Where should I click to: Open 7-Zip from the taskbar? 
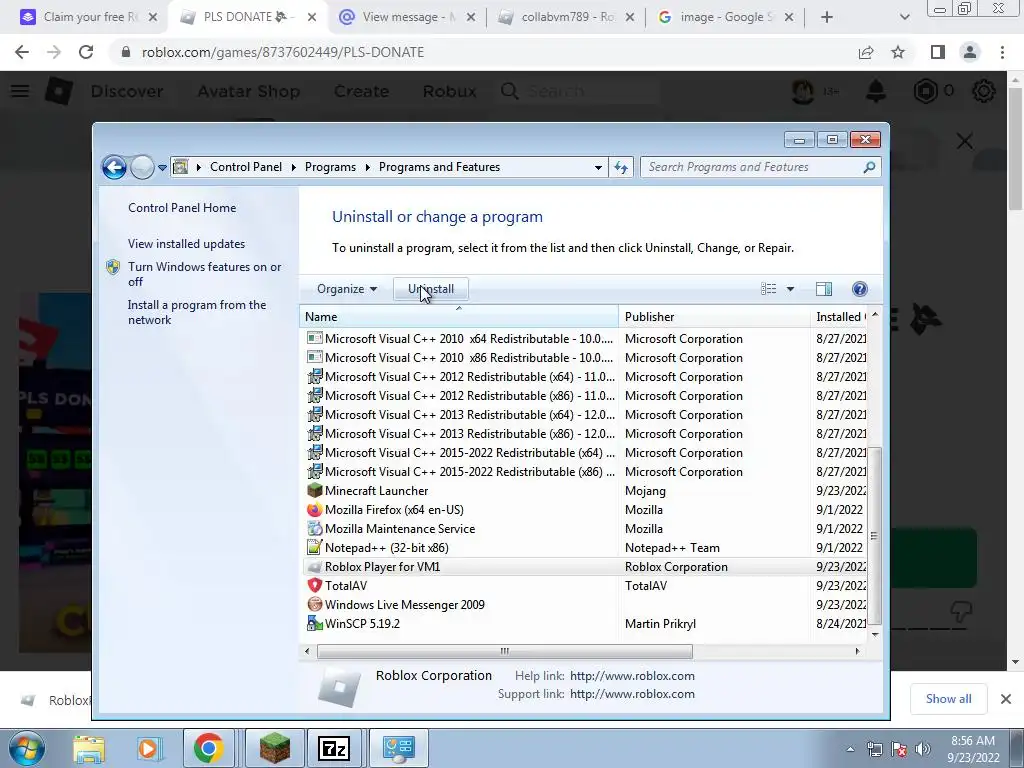[334, 748]
